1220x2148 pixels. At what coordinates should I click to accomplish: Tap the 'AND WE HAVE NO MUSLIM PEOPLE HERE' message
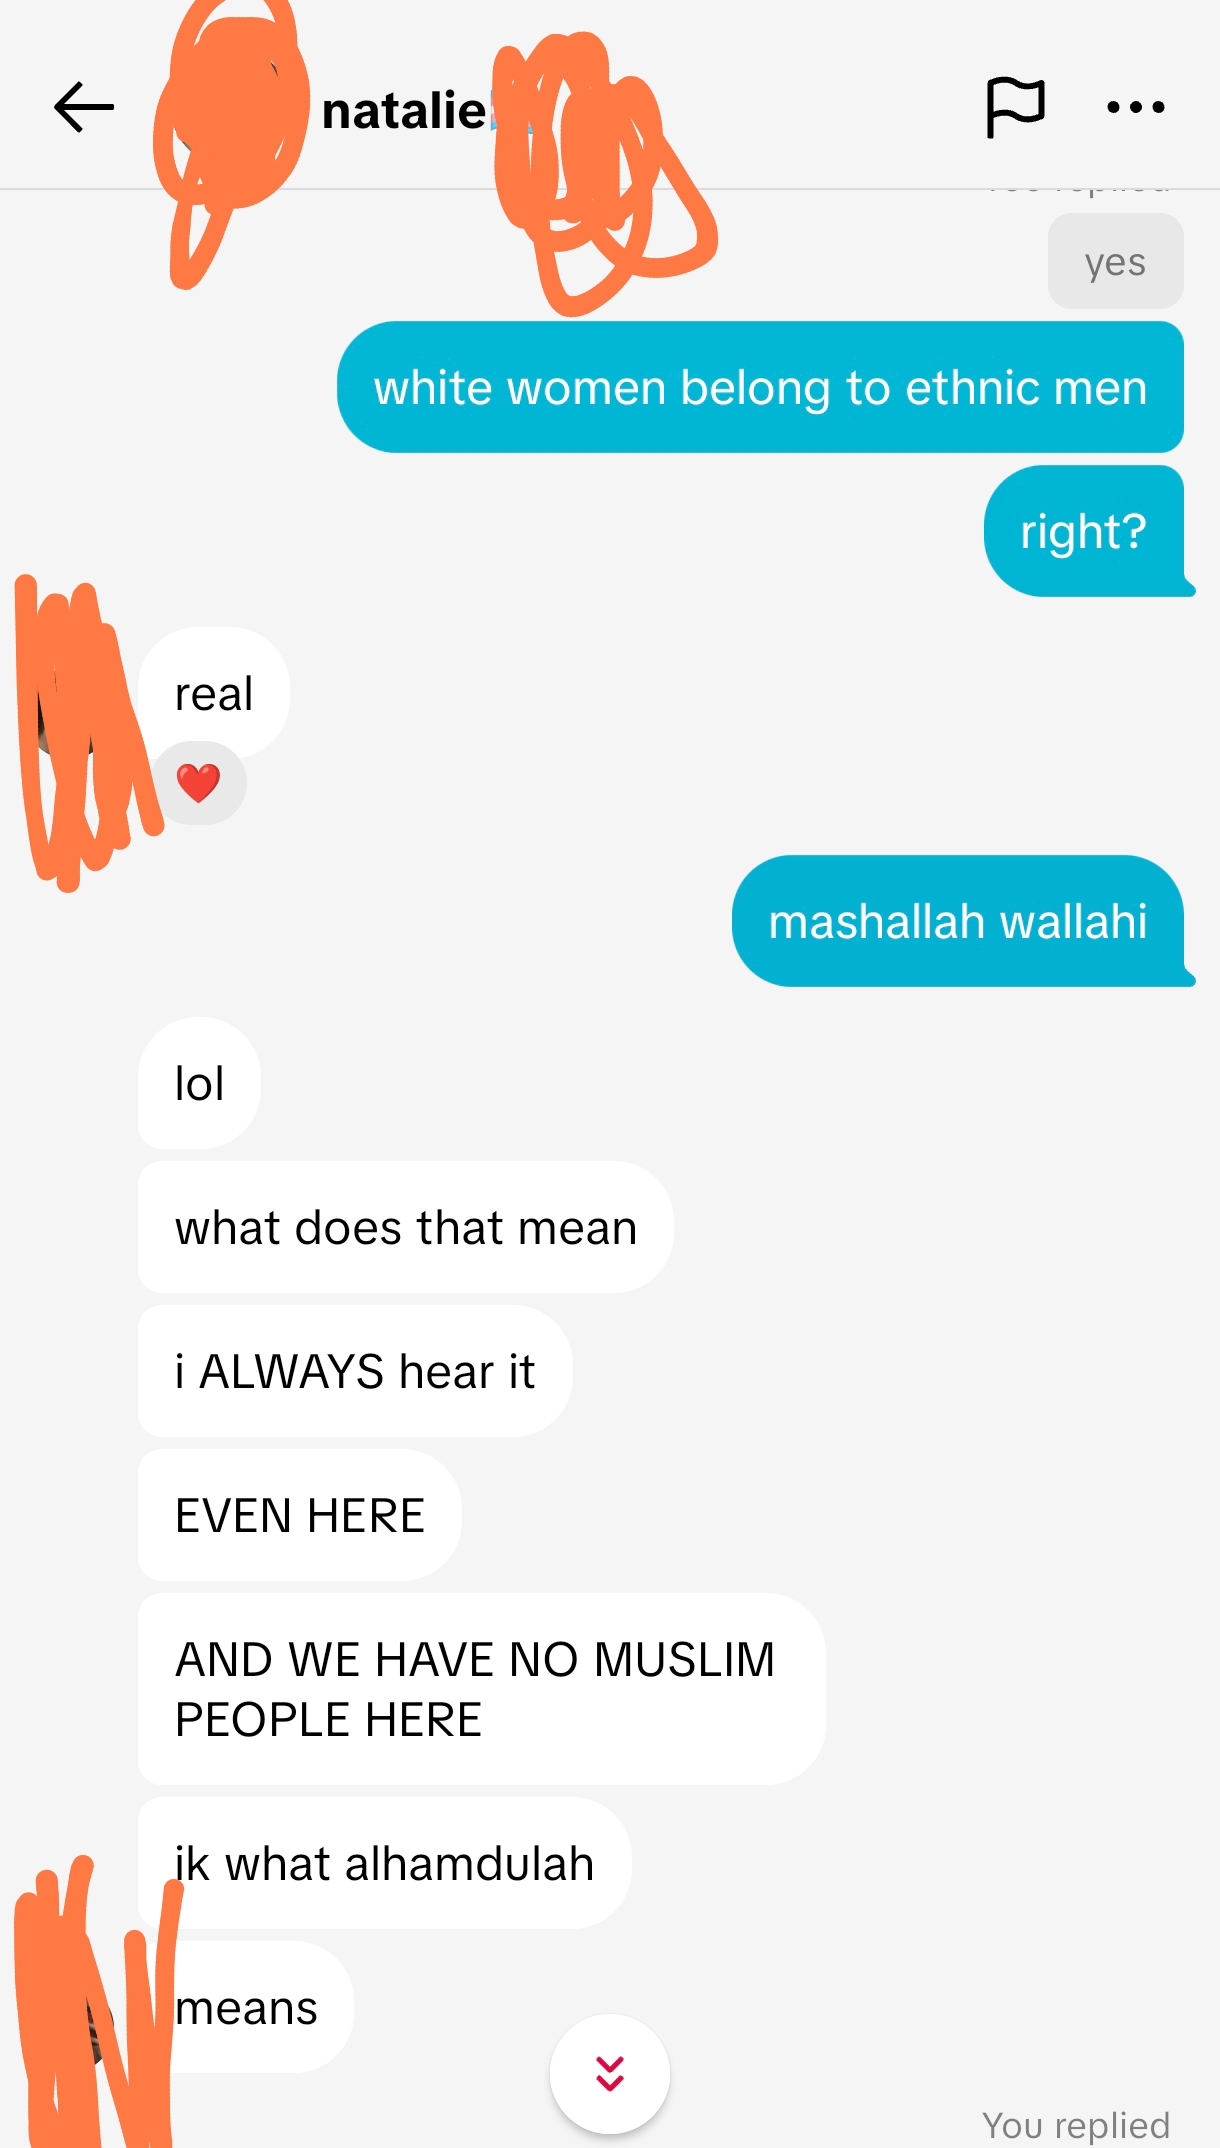[481, 1689]
